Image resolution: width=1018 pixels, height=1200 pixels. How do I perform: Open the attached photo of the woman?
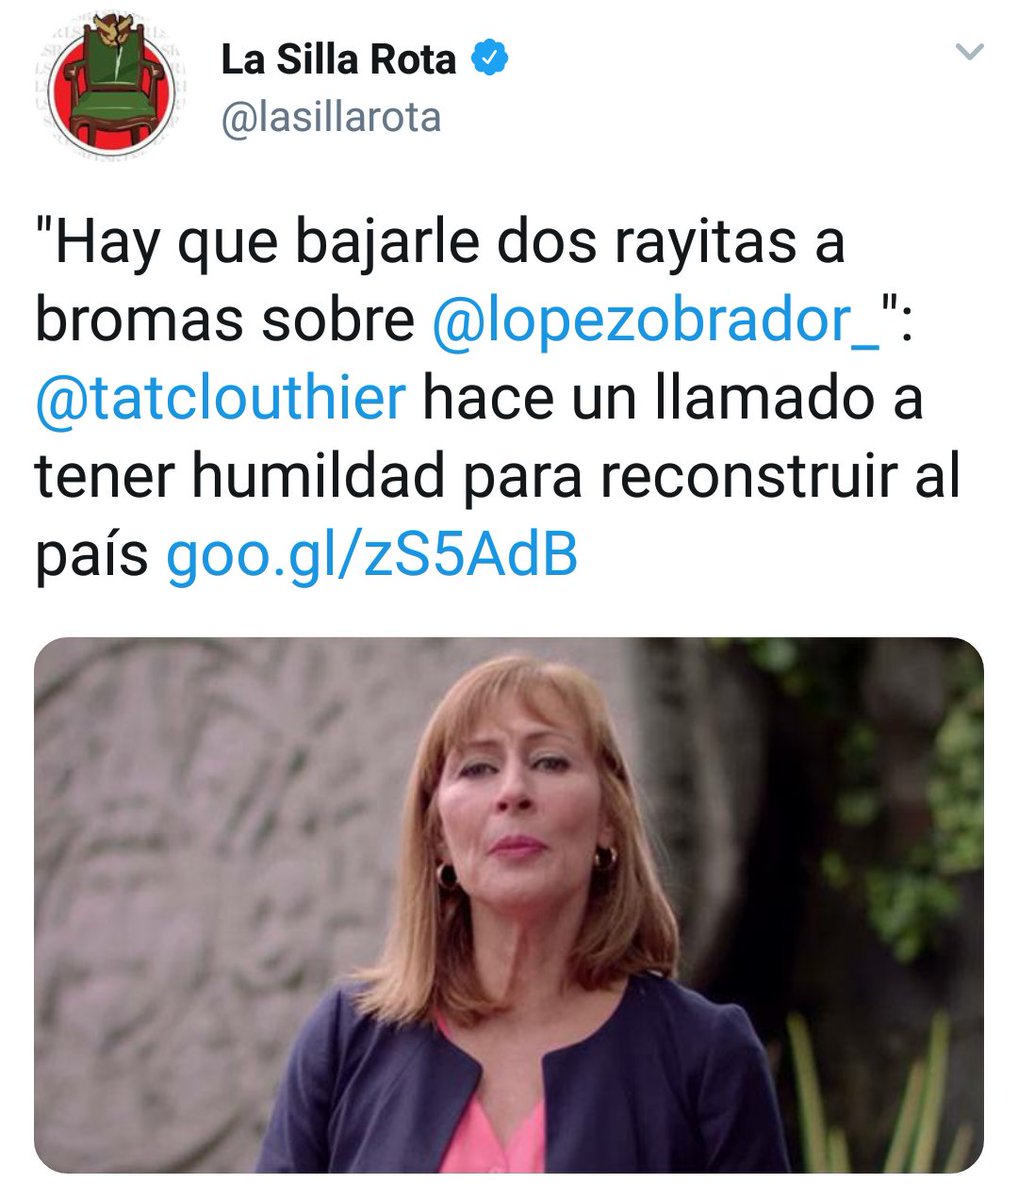click(x=509, y=905)
